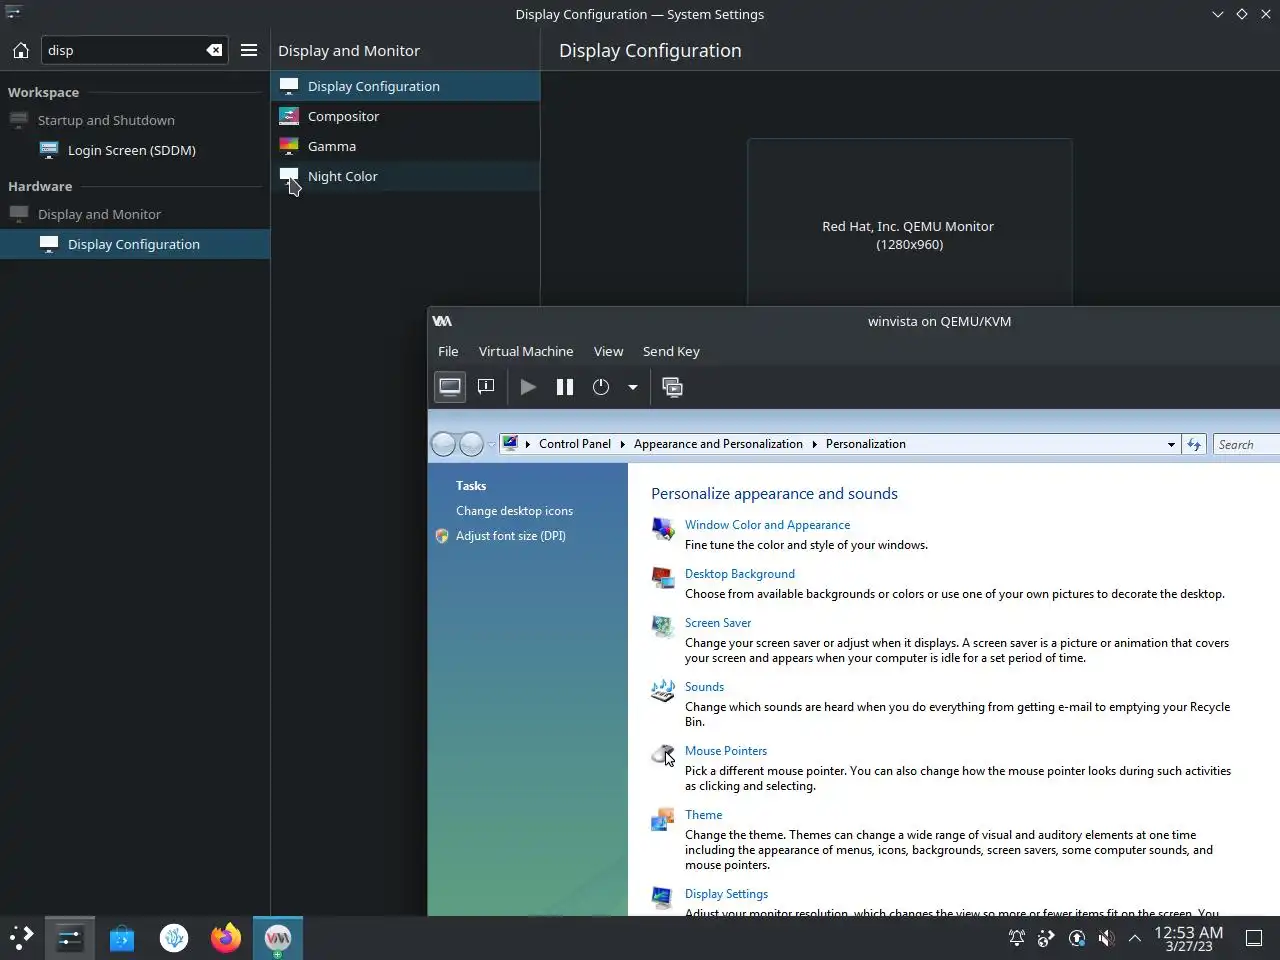Go to System Settings home view

tap(20, 50)
